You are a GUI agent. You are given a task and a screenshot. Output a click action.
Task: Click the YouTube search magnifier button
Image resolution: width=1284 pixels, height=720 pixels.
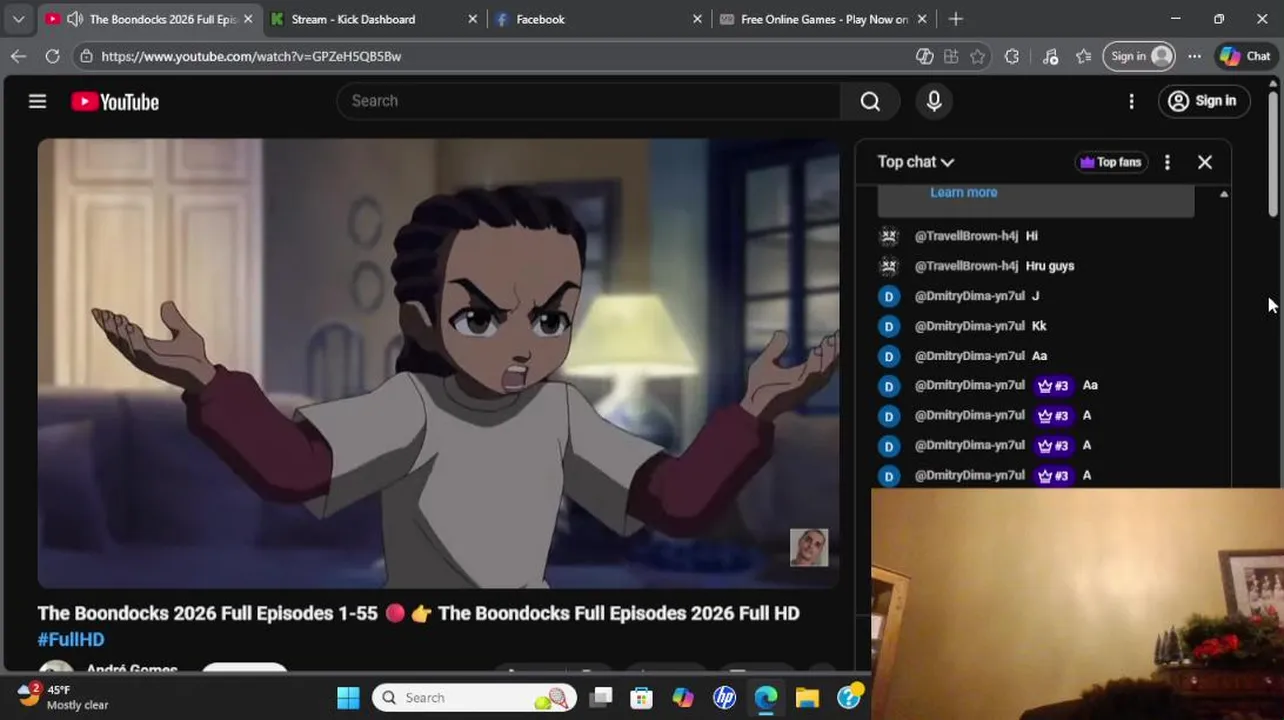870,101
